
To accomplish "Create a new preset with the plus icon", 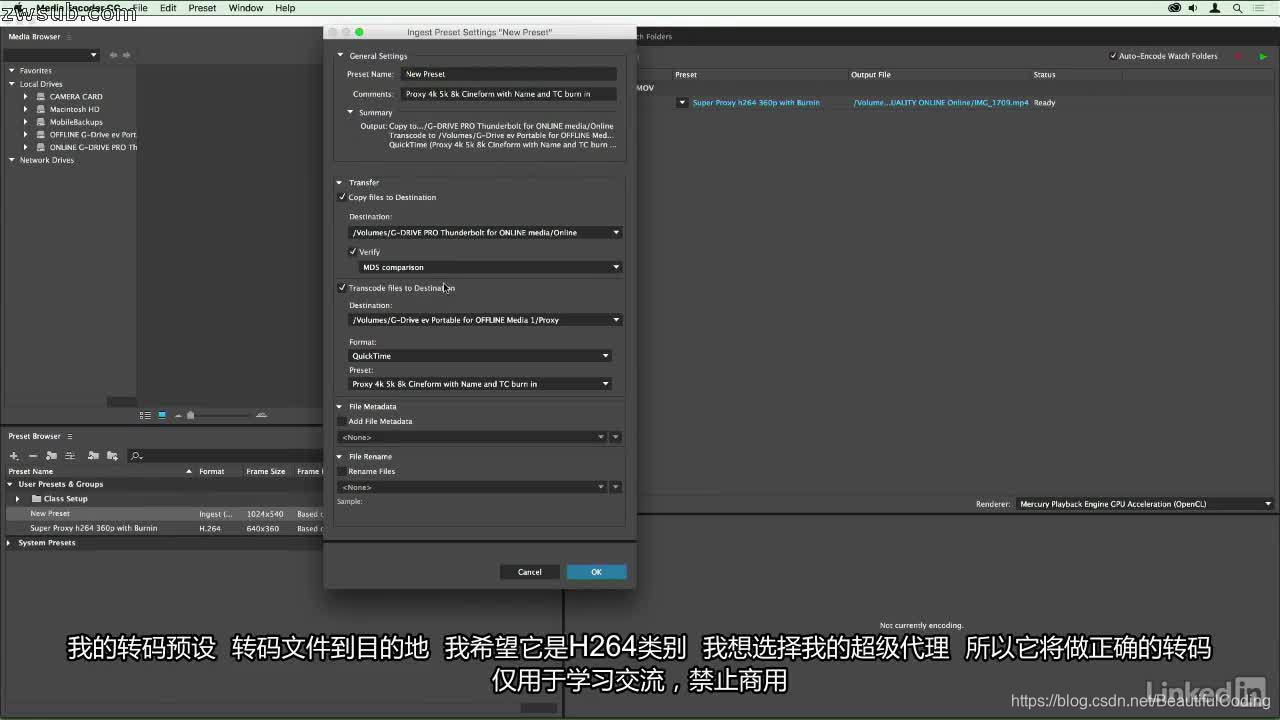I will [x=14, y=456].
